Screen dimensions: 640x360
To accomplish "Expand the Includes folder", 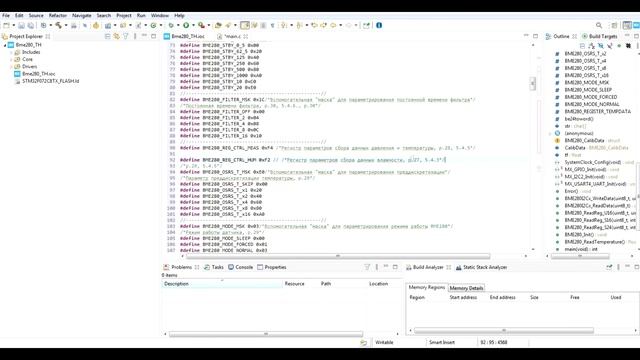I will [11, 52].
